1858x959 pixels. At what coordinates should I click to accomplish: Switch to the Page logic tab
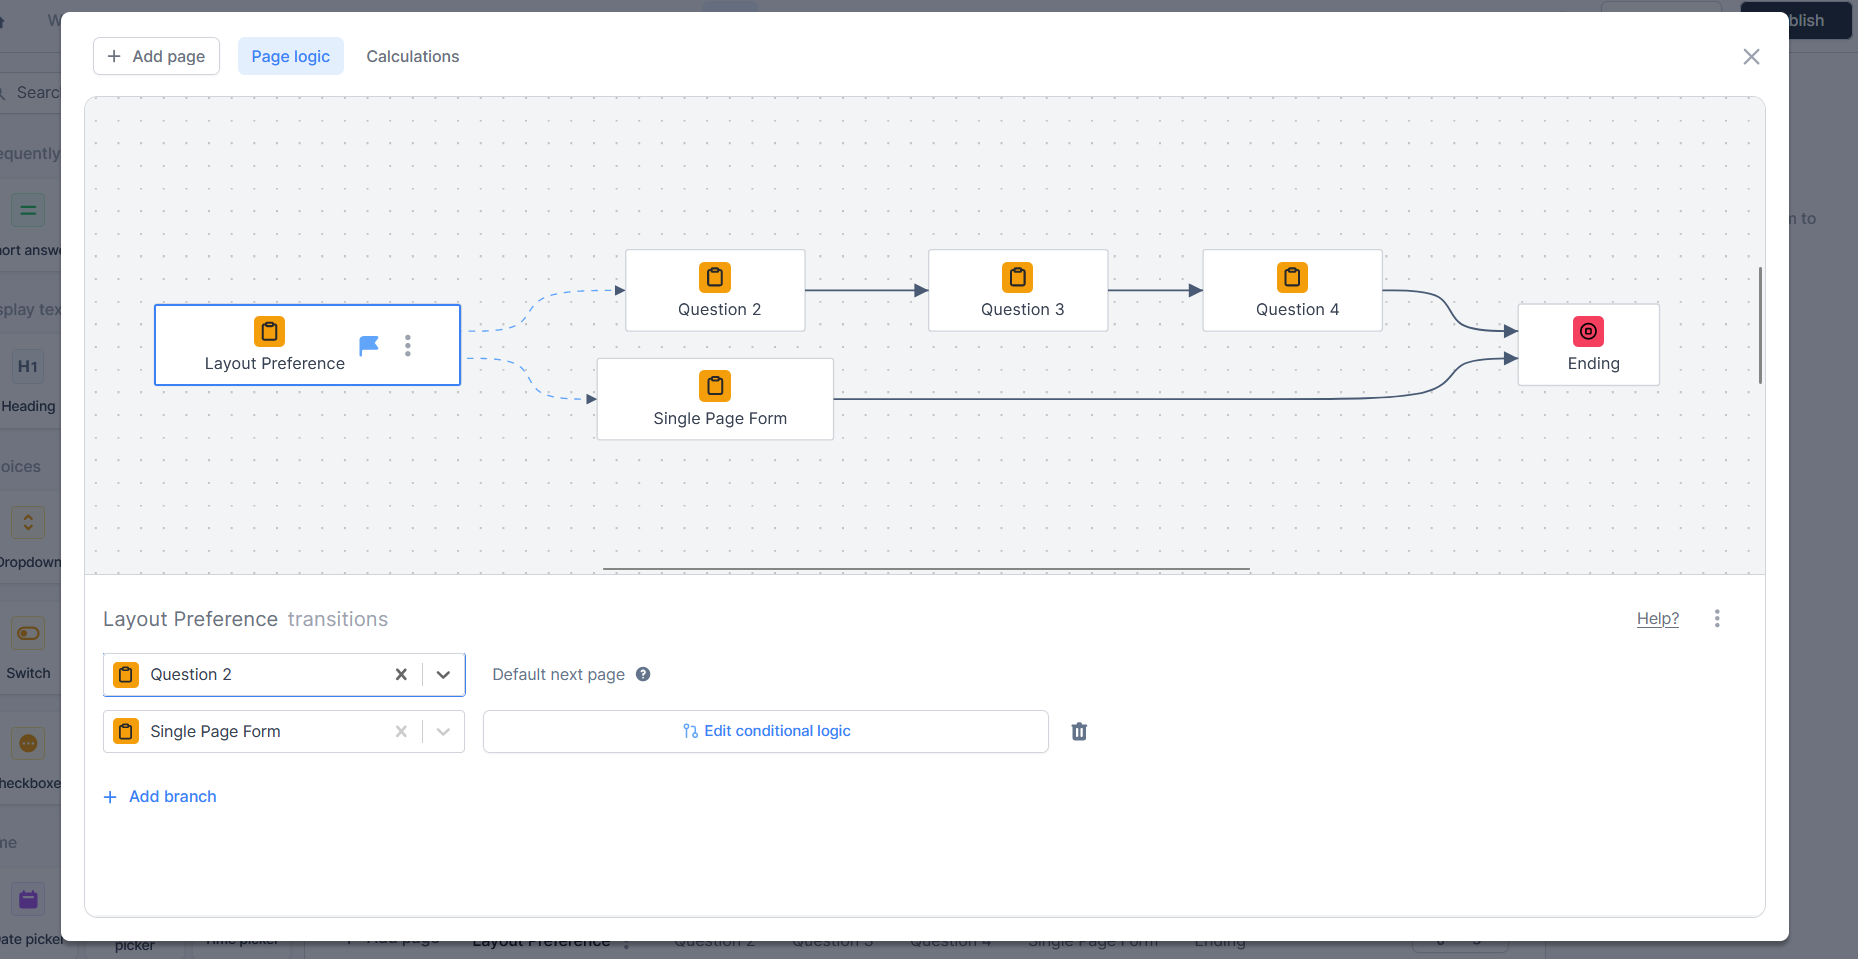coord(290,56)
